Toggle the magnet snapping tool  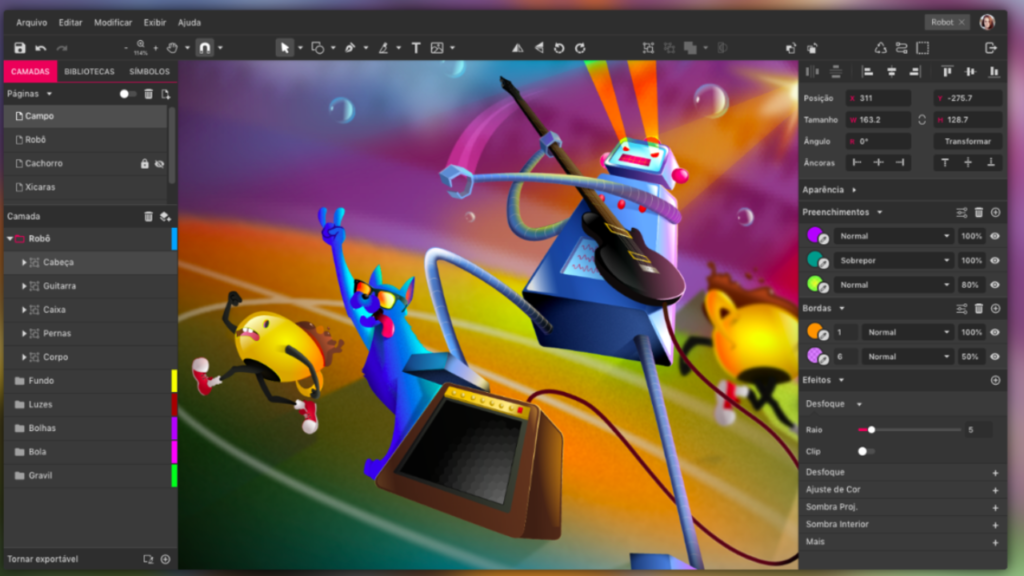tap(204, 48)
